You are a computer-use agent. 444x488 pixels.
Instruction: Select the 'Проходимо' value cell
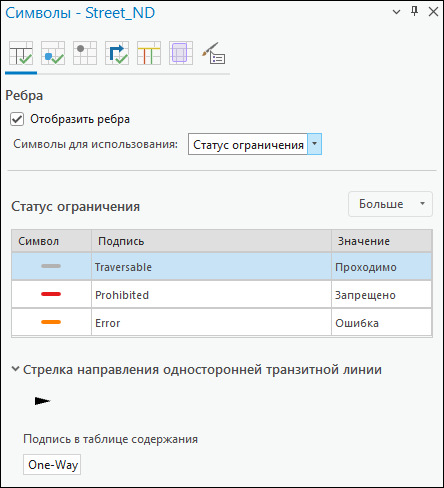(x=382, y=266)
